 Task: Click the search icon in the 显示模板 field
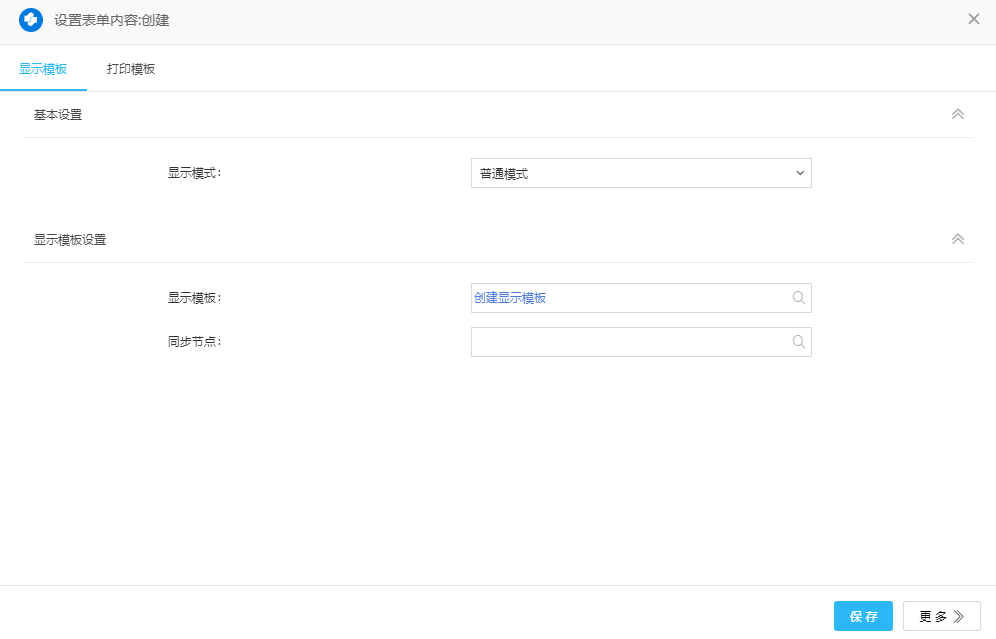point(799,297)
